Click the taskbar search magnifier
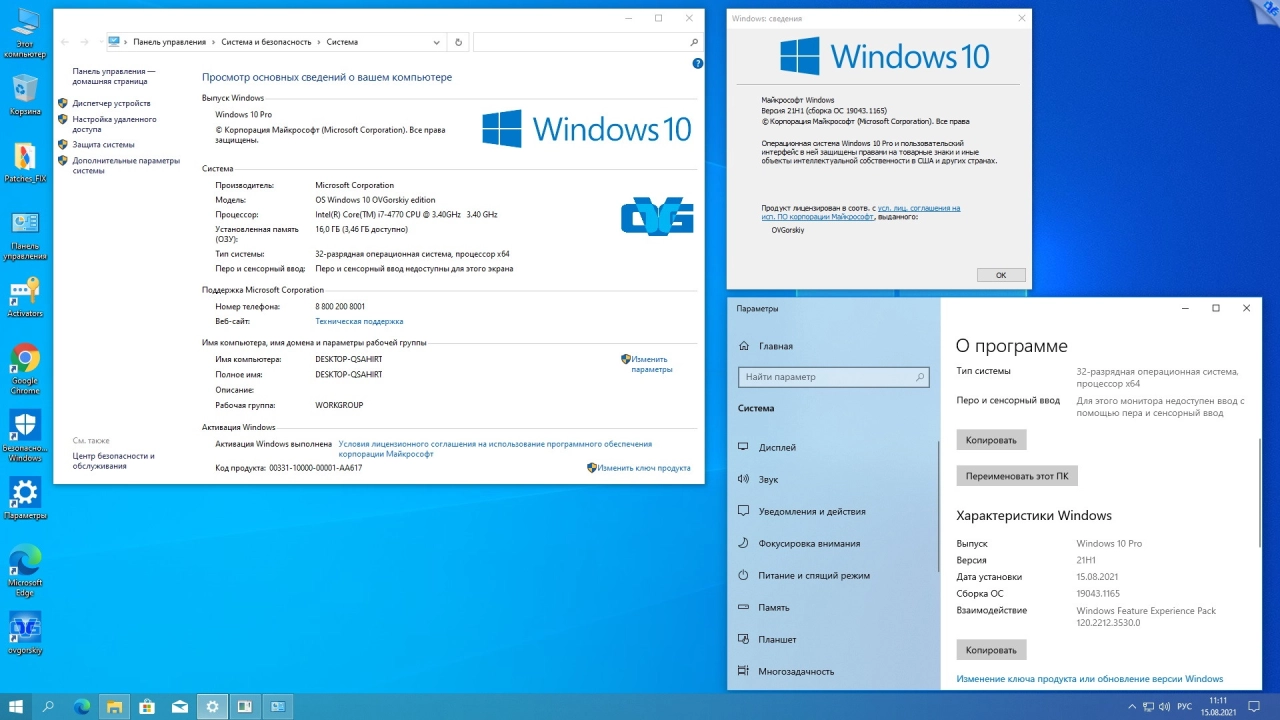 48,706
